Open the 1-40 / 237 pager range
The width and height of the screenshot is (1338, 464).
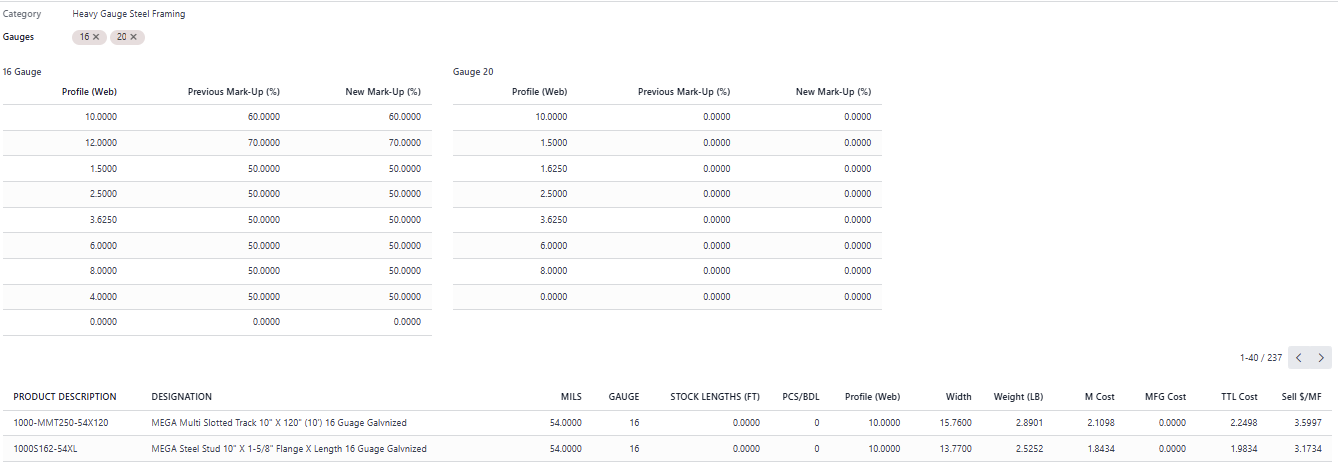(x=1260, y=358)
